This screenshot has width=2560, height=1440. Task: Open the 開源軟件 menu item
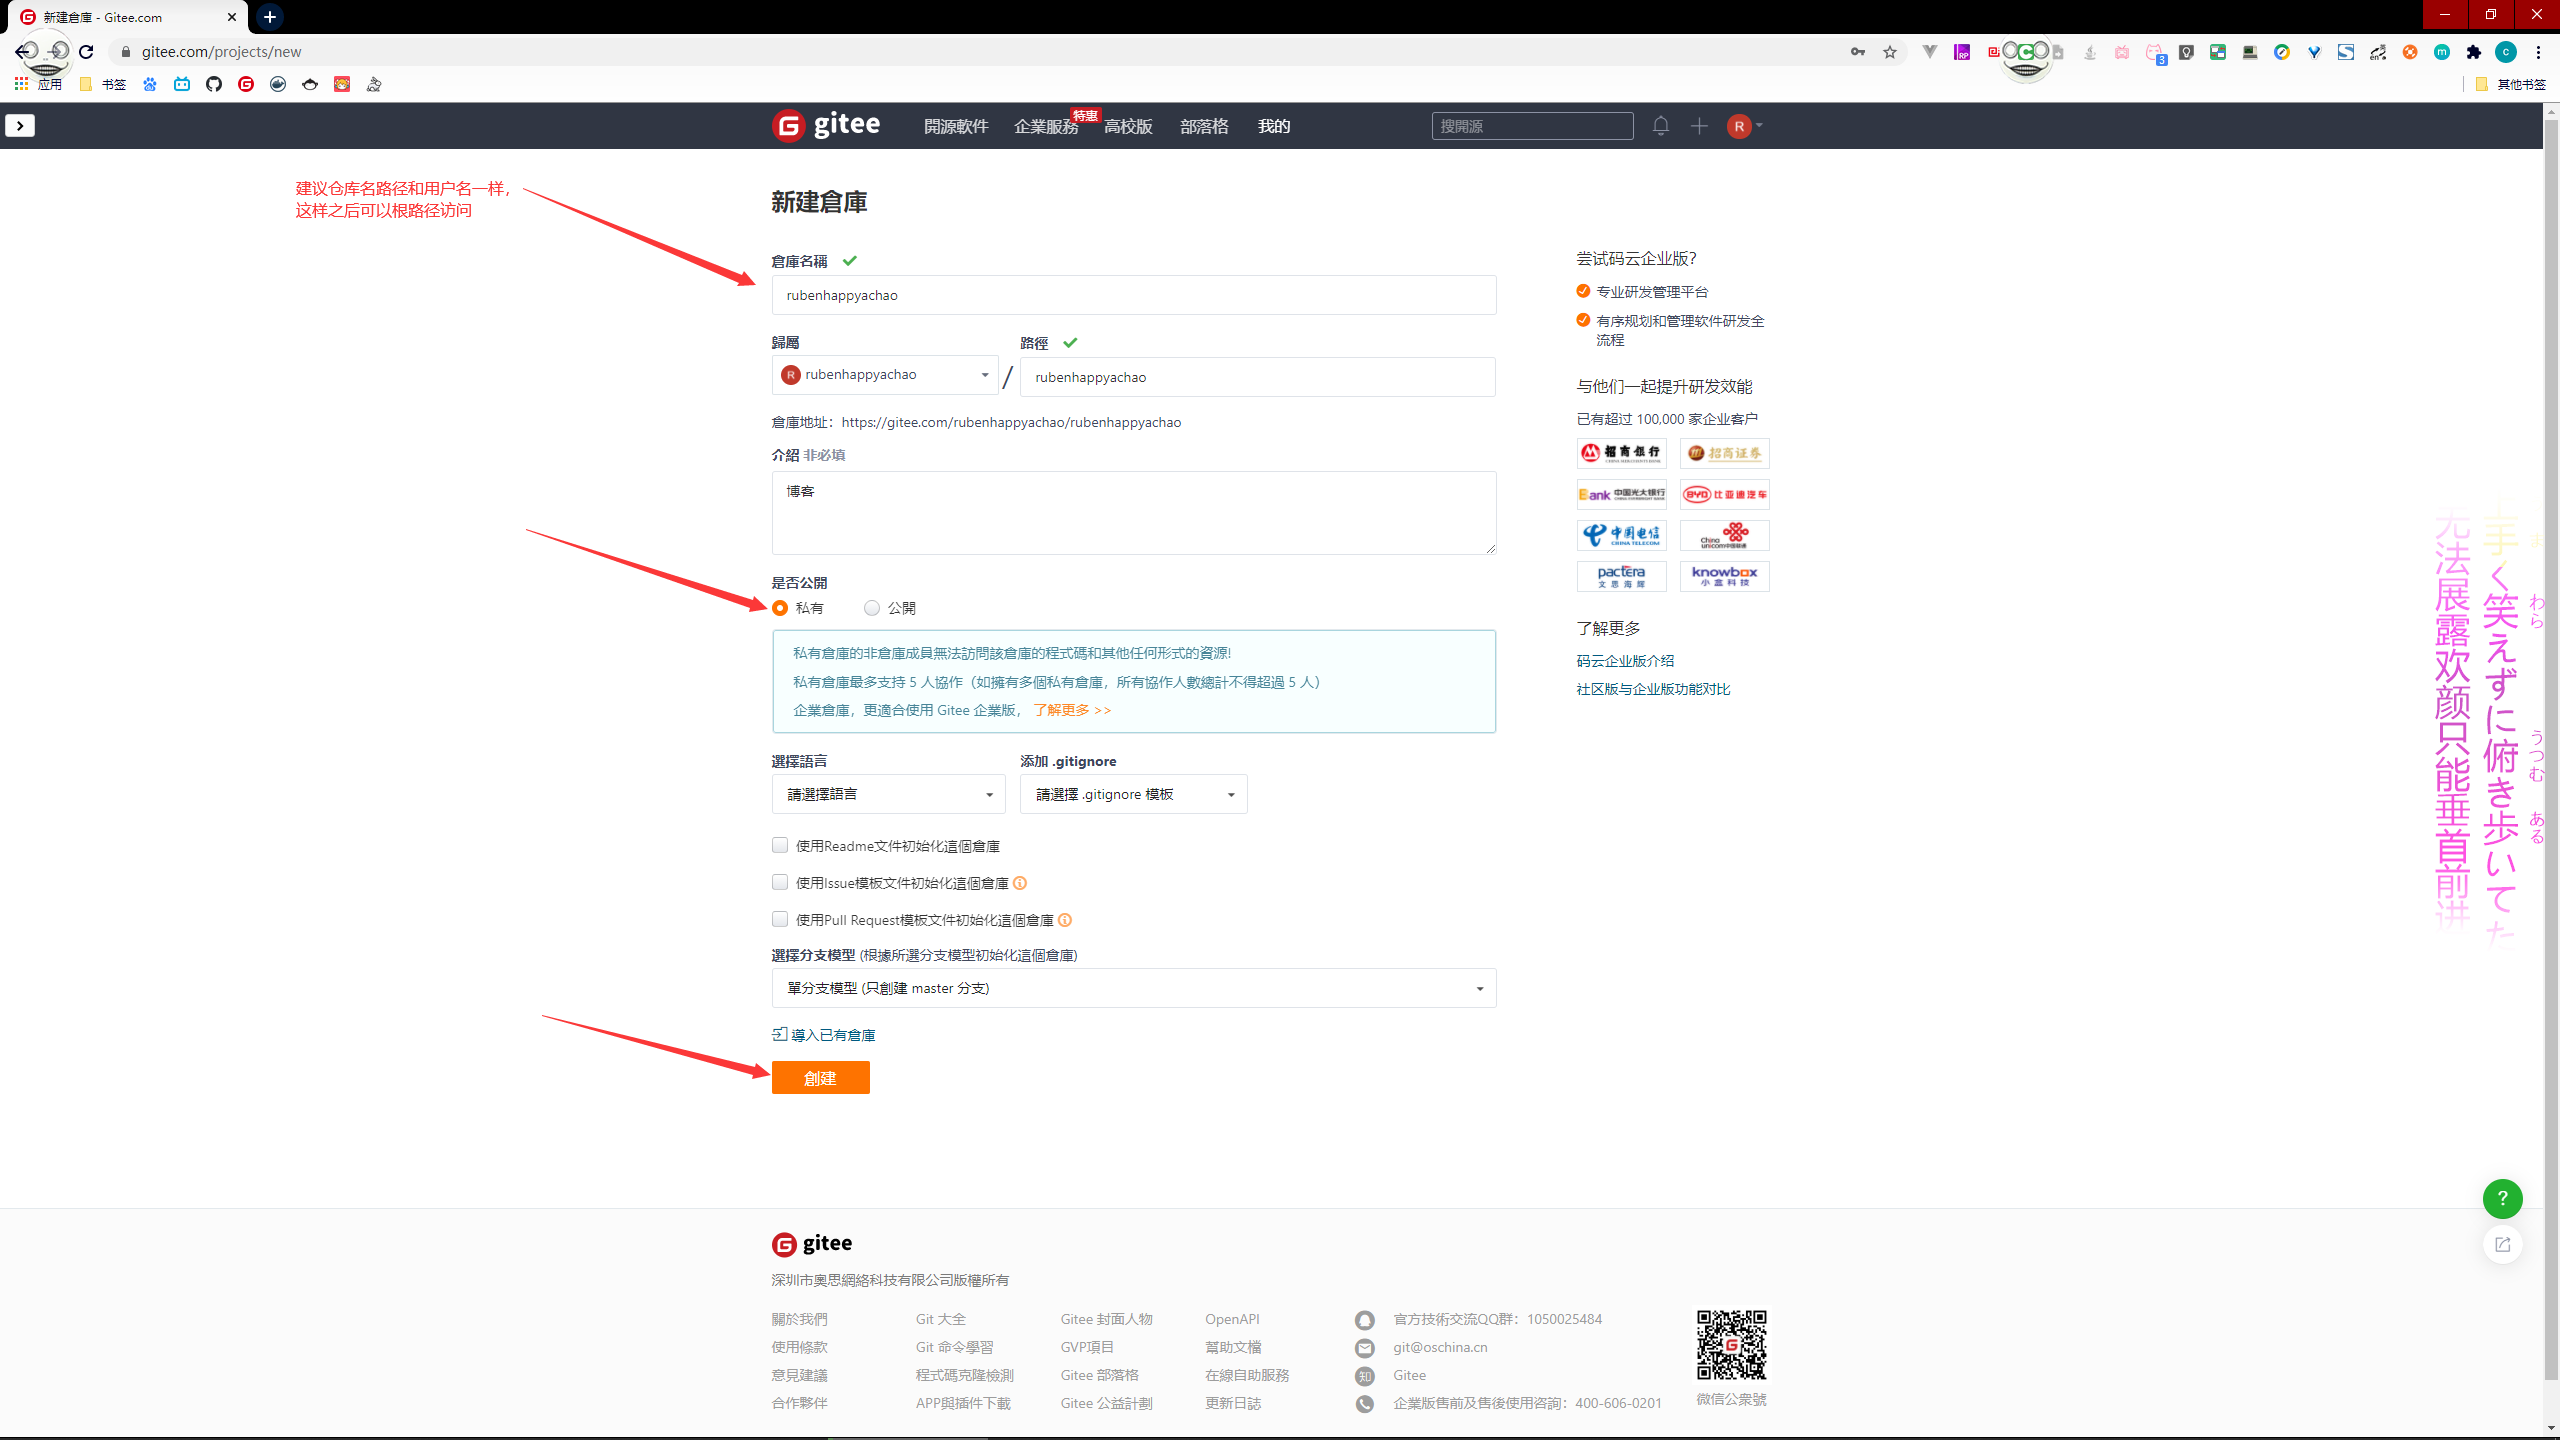pos(956,127)
